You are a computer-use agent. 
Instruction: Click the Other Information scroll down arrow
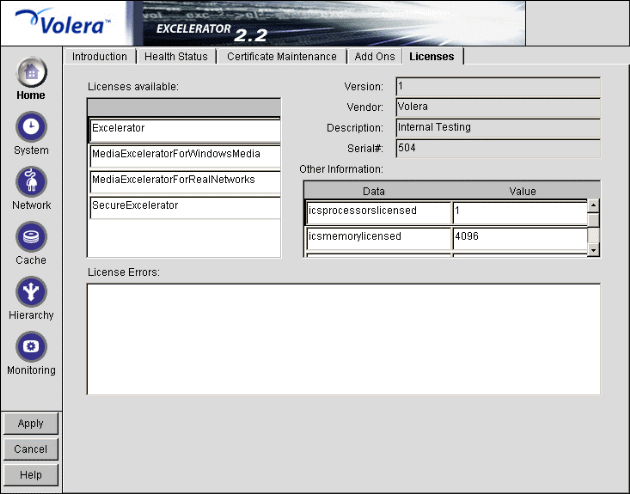[593, 250]
